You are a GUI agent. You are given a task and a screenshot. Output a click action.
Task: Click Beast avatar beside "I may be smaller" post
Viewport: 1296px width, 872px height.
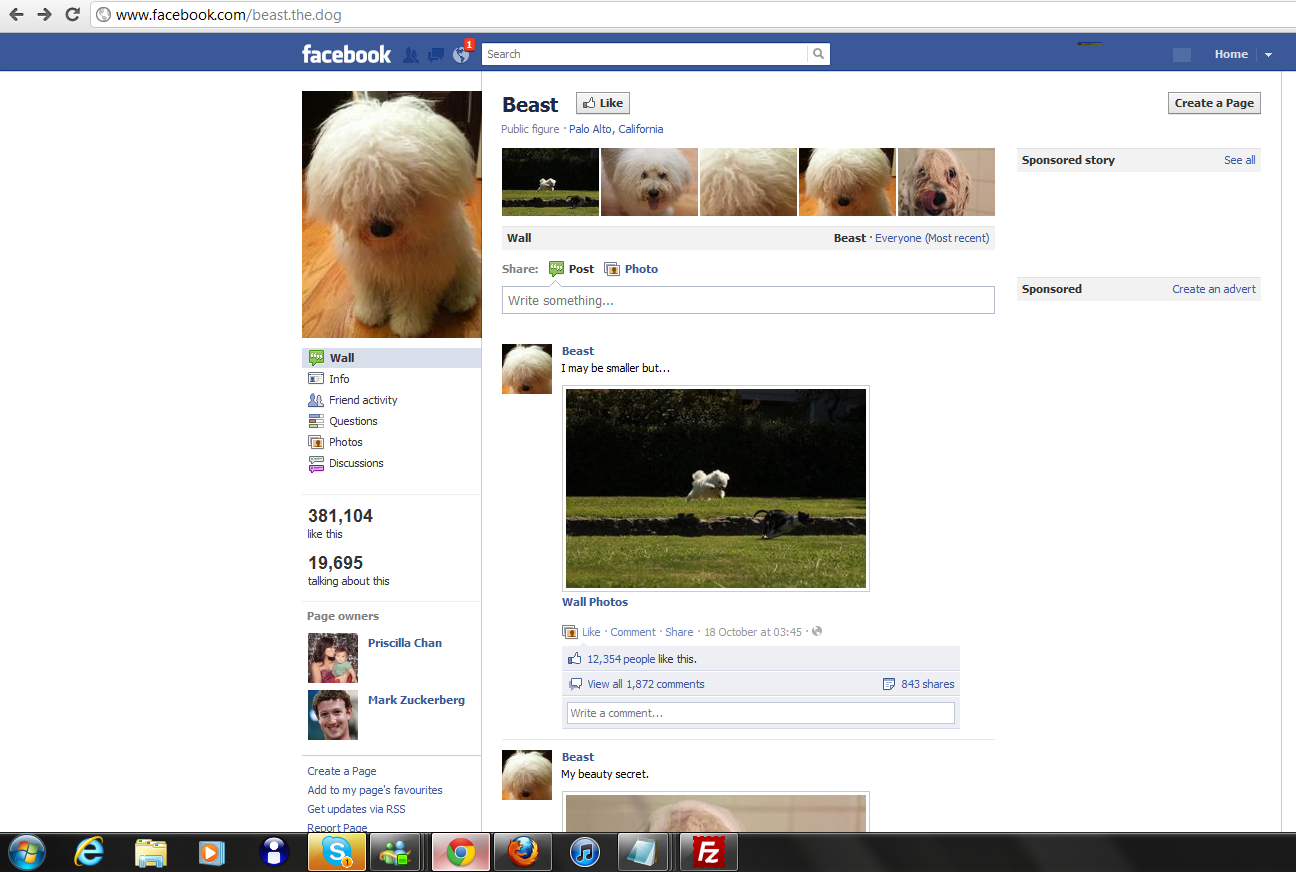[527, 369]
